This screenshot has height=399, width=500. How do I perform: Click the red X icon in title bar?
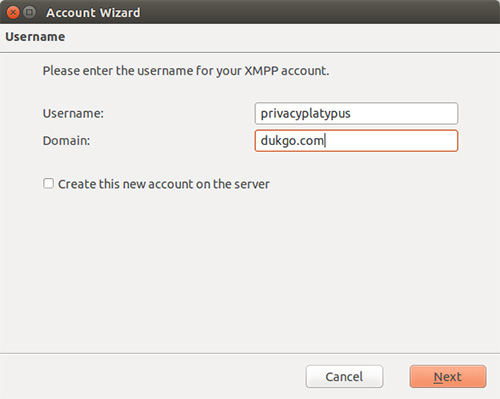13,13
